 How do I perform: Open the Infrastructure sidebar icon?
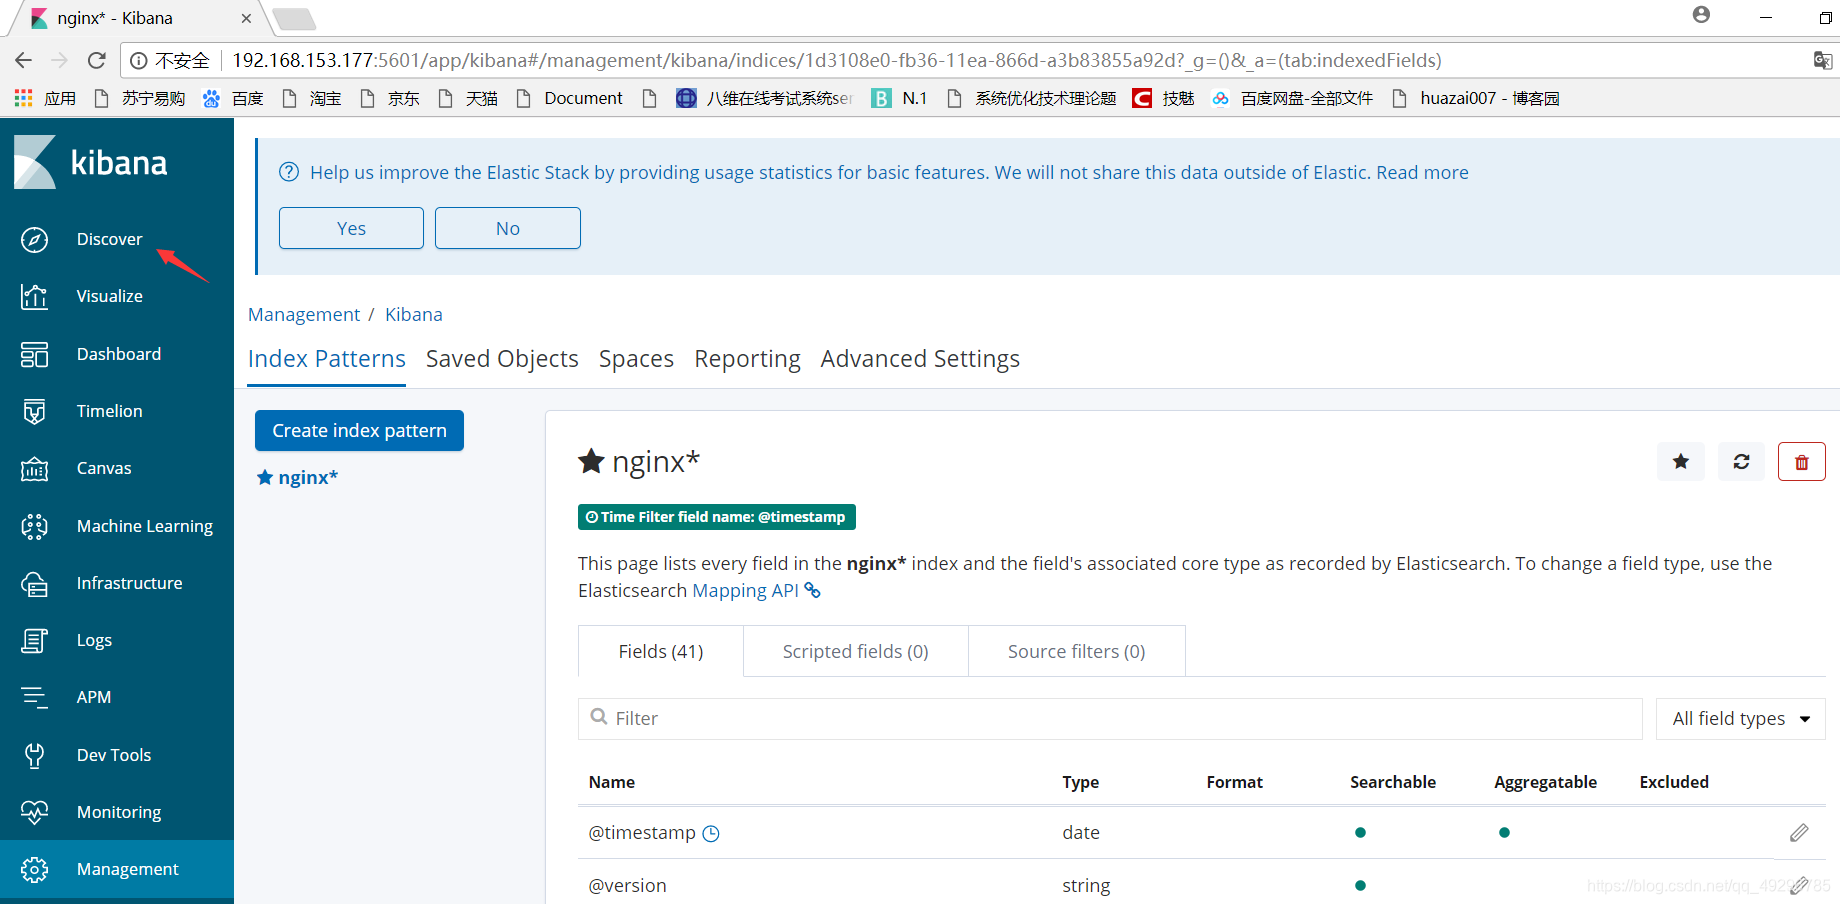pos(34,583)
